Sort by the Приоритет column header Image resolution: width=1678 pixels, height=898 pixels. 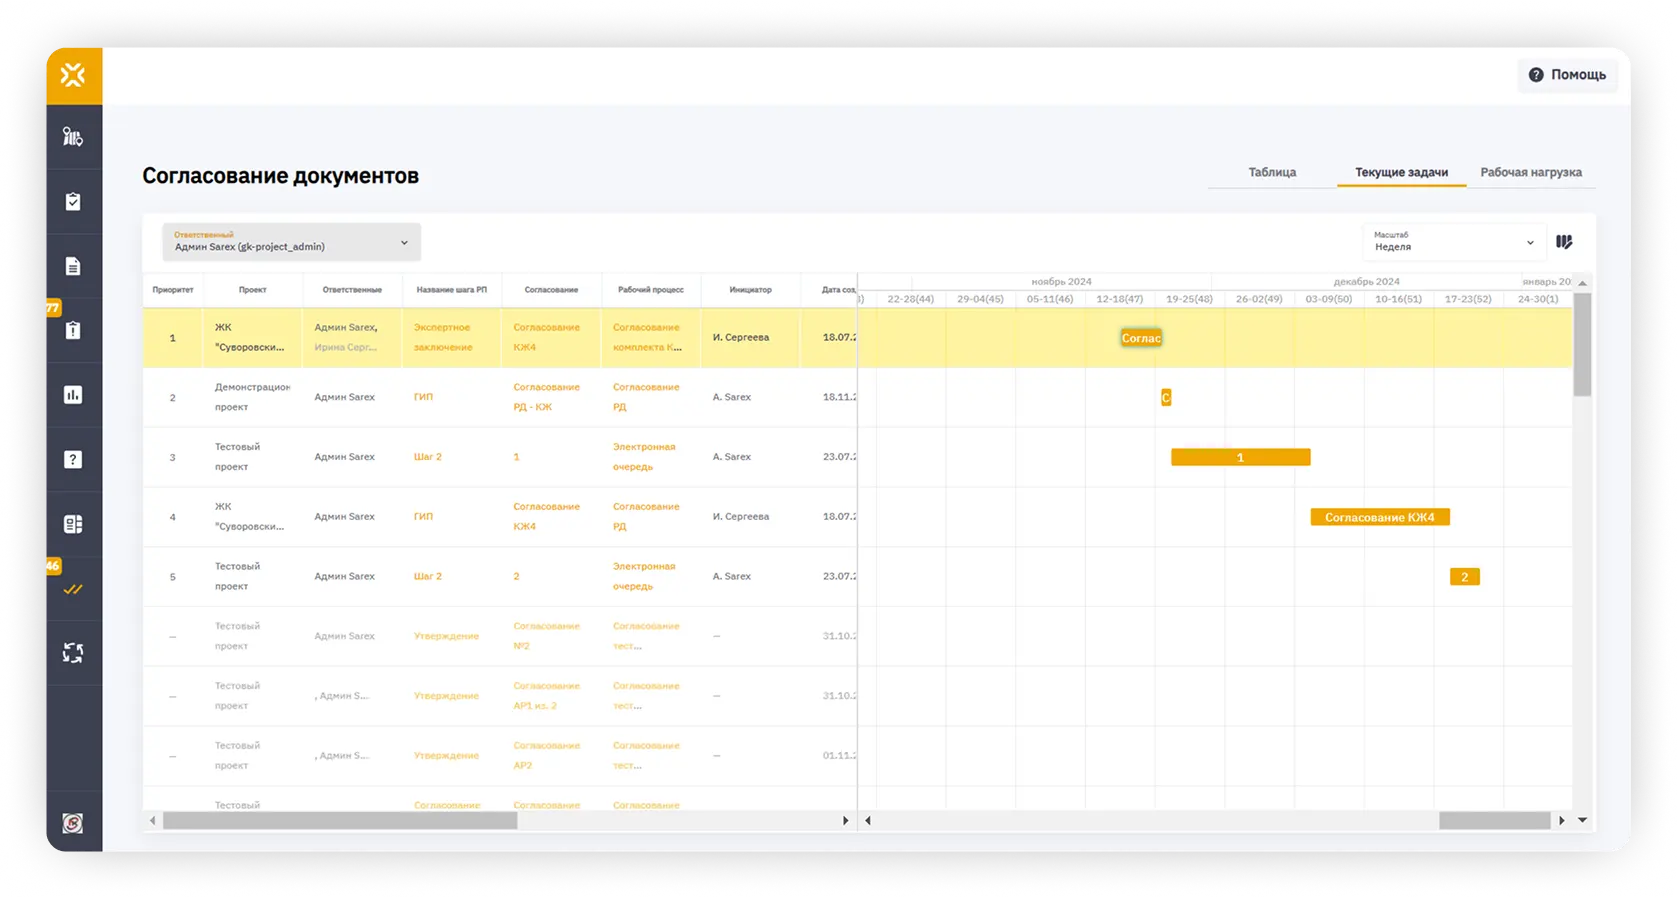click(173, 290)
